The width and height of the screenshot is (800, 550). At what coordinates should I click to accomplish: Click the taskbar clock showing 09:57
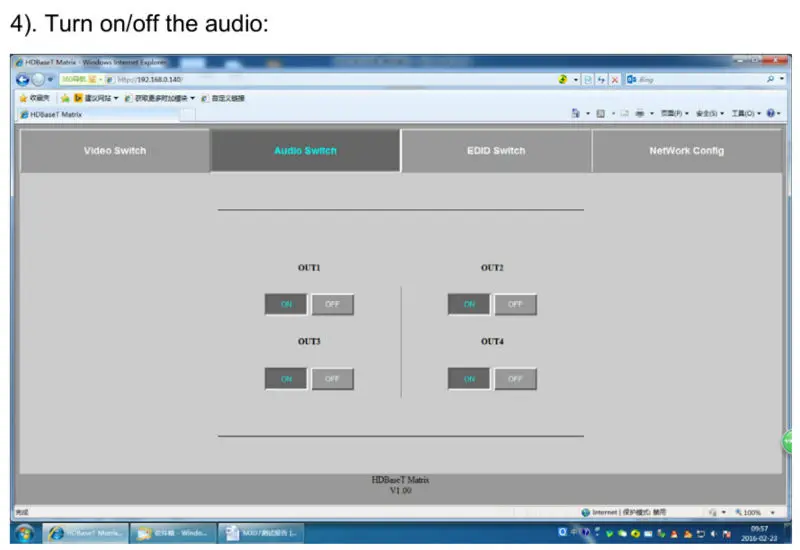[x=759, y=534]
